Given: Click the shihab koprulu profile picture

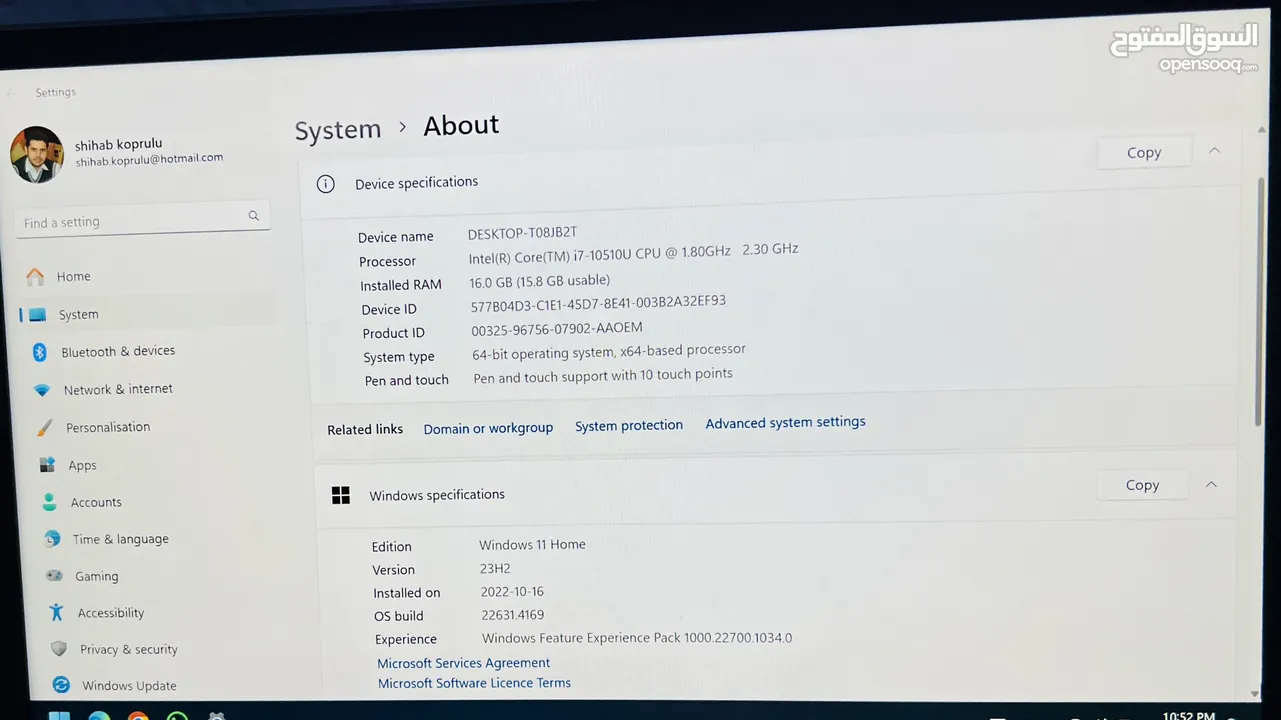Looking at the screenshot, I should click(x=37, y=155).
